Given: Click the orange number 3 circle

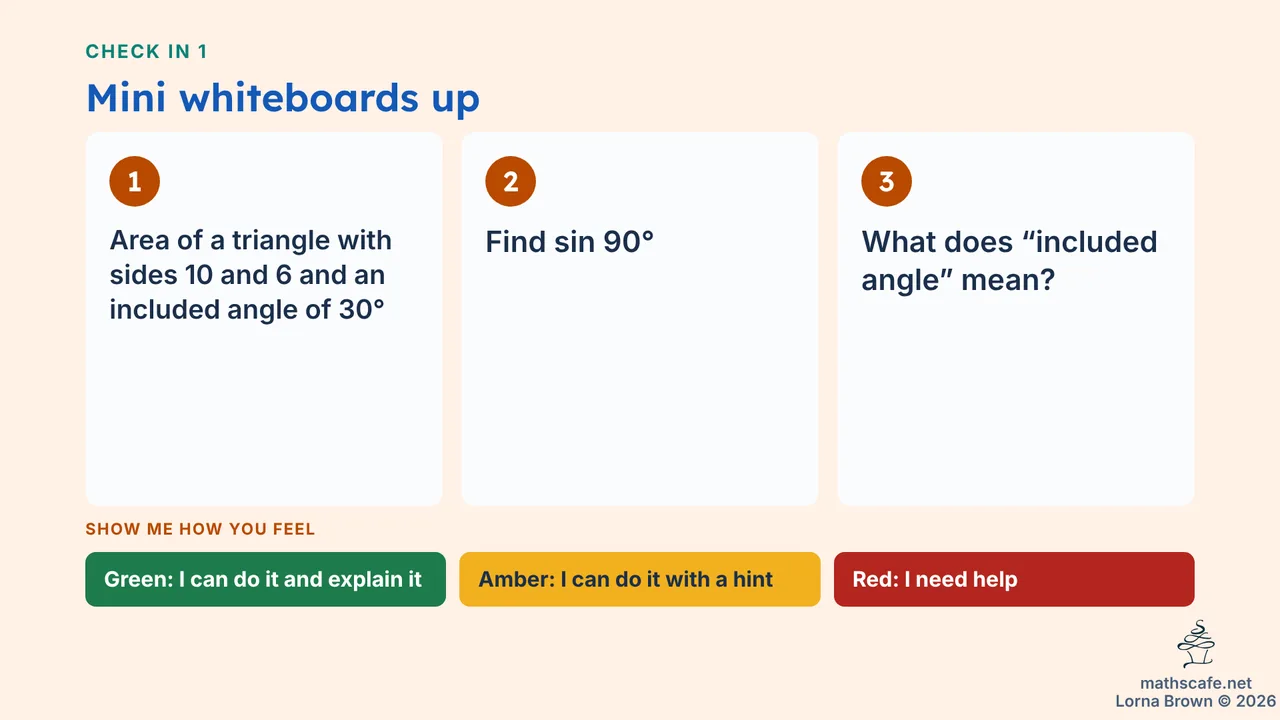Looking at the screenshot, I should [887, 182].
